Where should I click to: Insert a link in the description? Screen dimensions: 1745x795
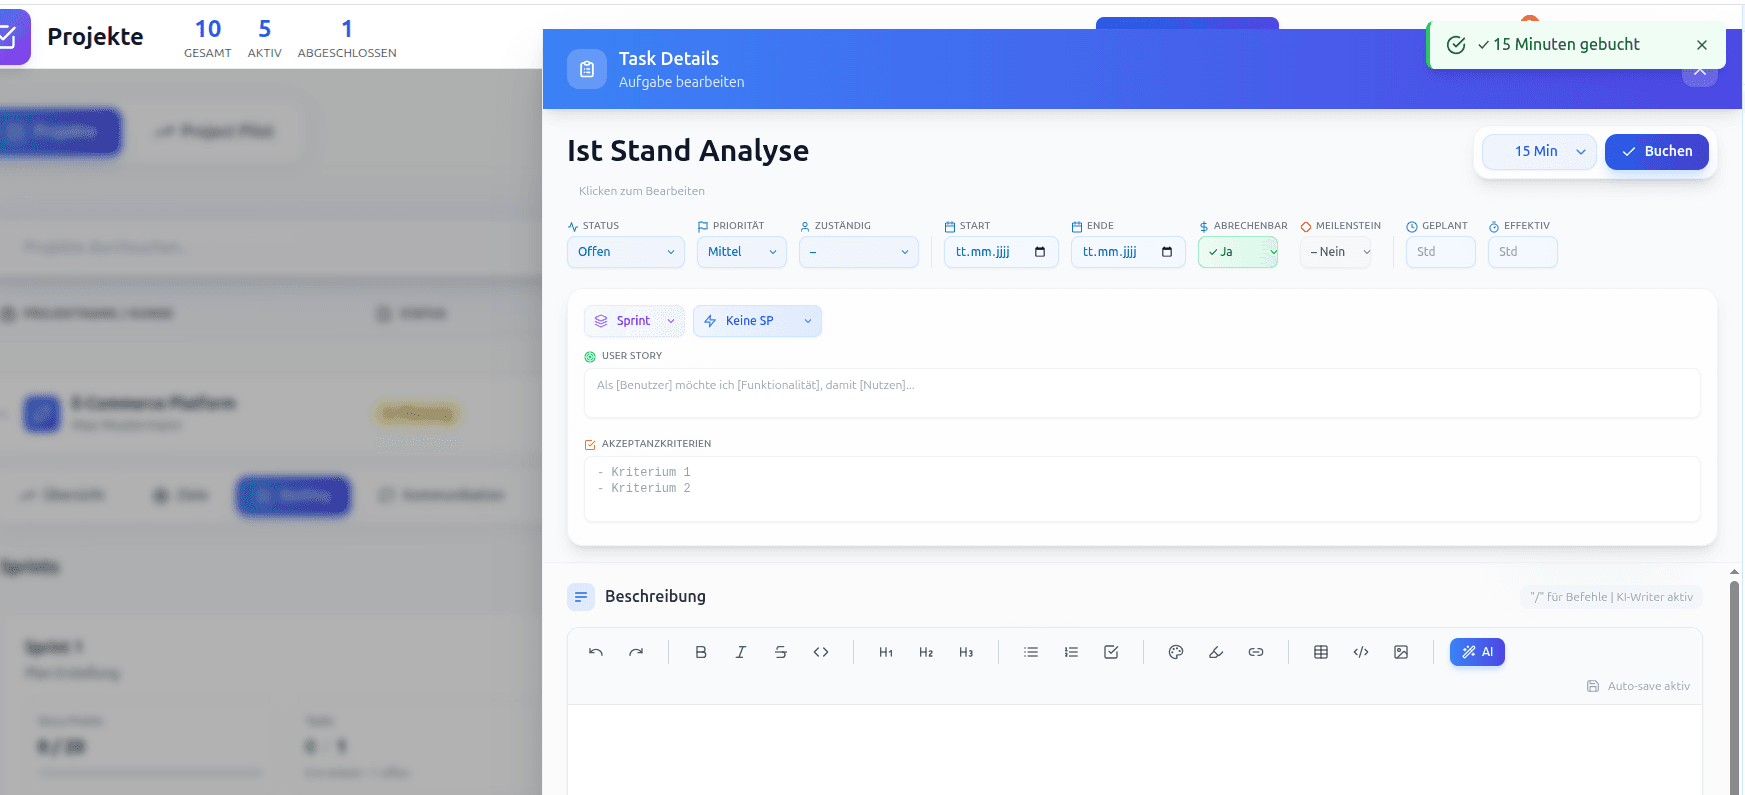1256,652
